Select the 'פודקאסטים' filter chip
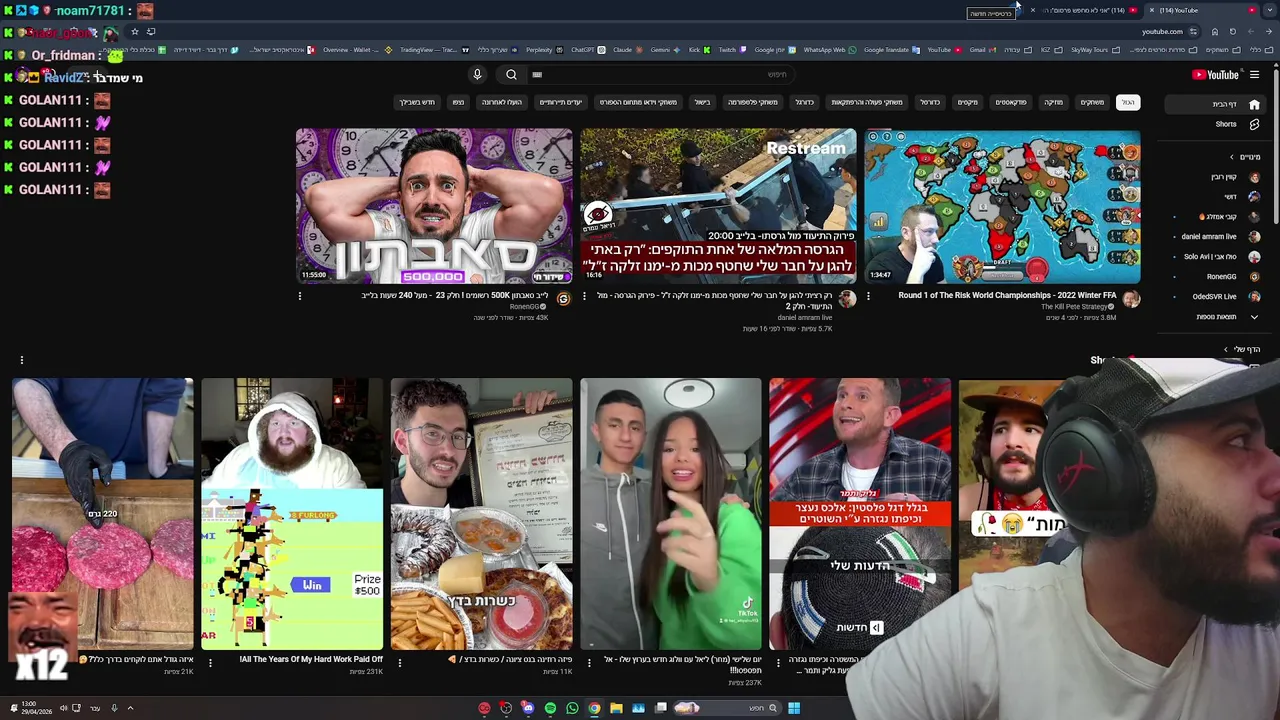The width and height of the screenshot is (1280, 720). coord(1011,102)
